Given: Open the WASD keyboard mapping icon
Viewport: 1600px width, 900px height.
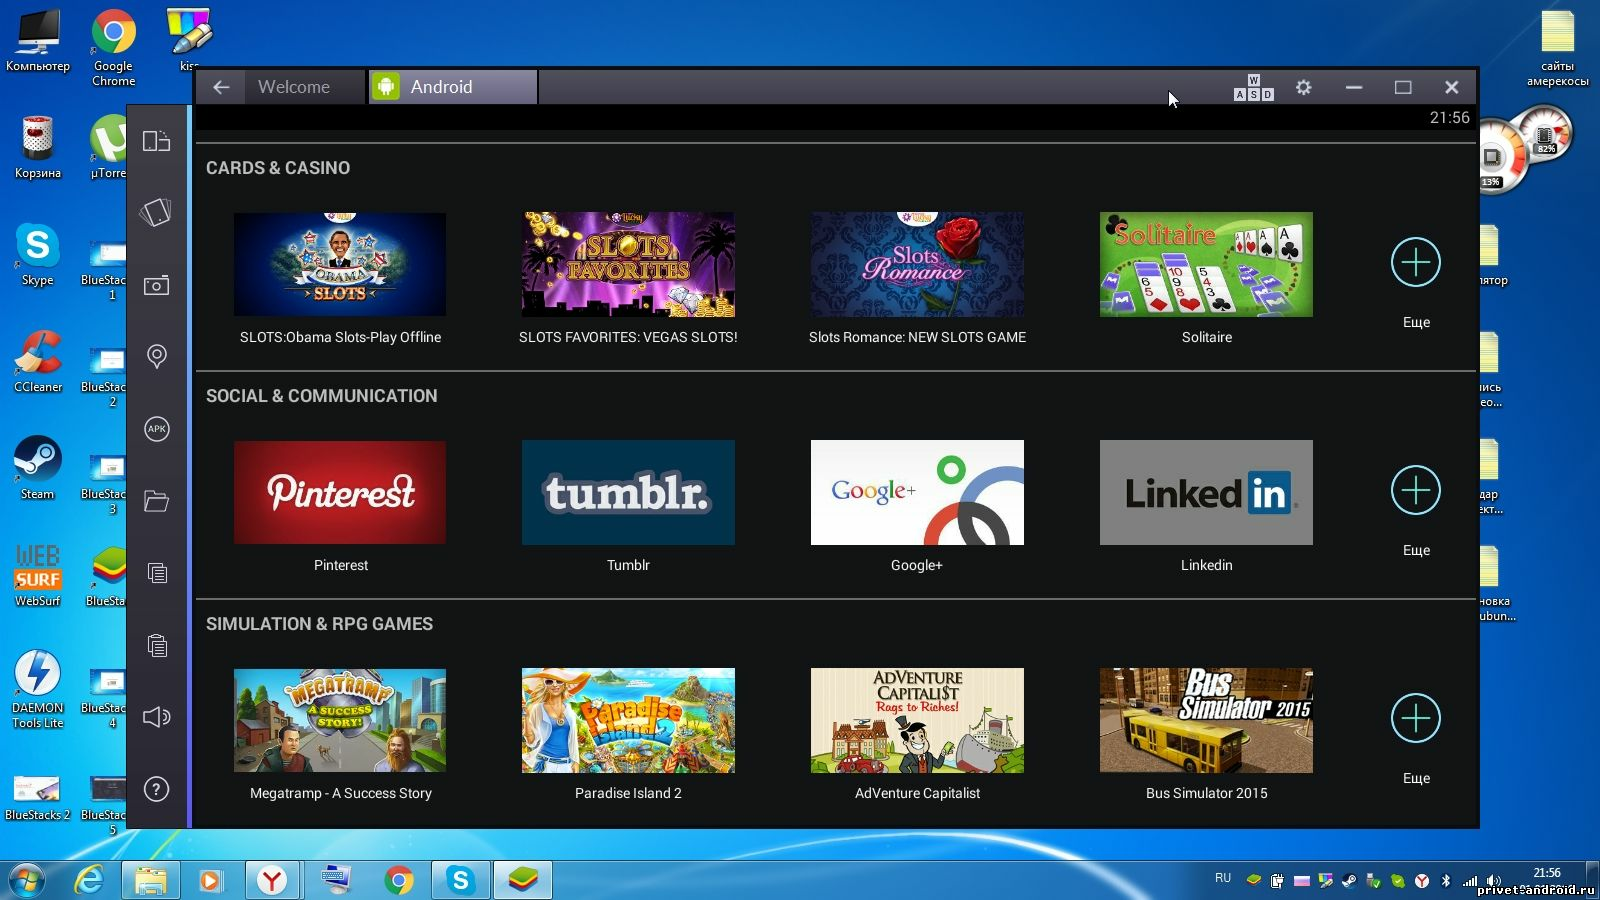Looking at the screenshot, I should (x=1253, y=88).
